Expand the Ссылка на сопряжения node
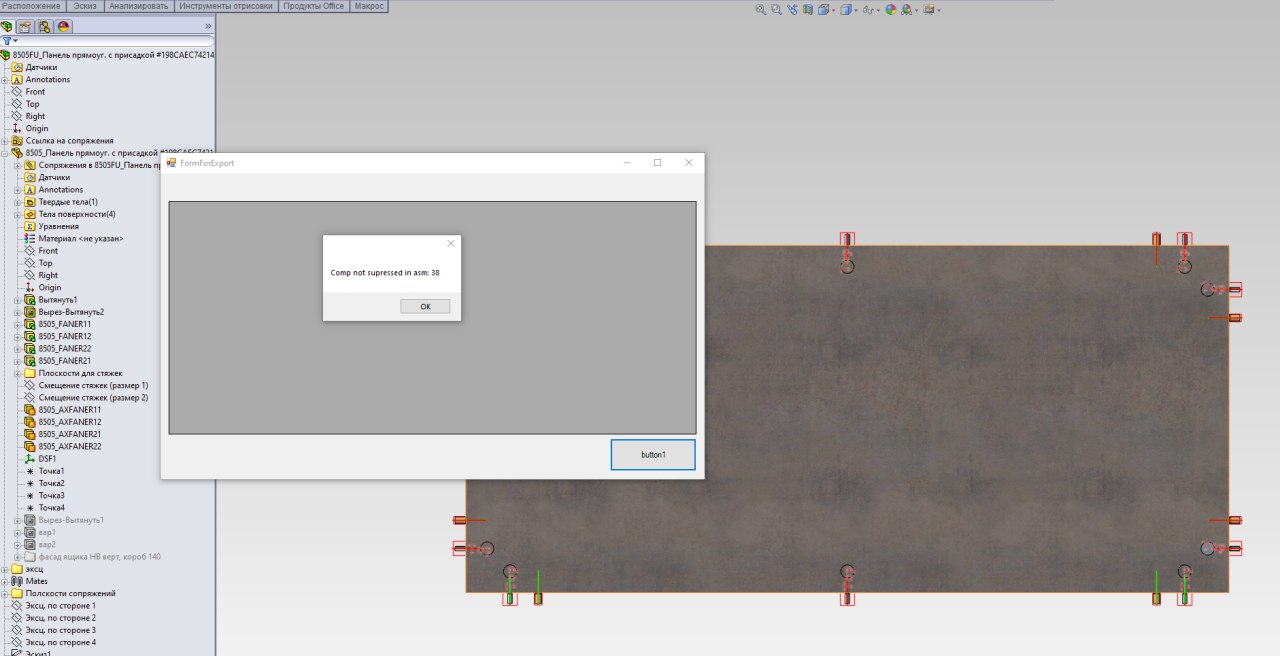This screenshot has width=1280, height=656. point(5,141)
